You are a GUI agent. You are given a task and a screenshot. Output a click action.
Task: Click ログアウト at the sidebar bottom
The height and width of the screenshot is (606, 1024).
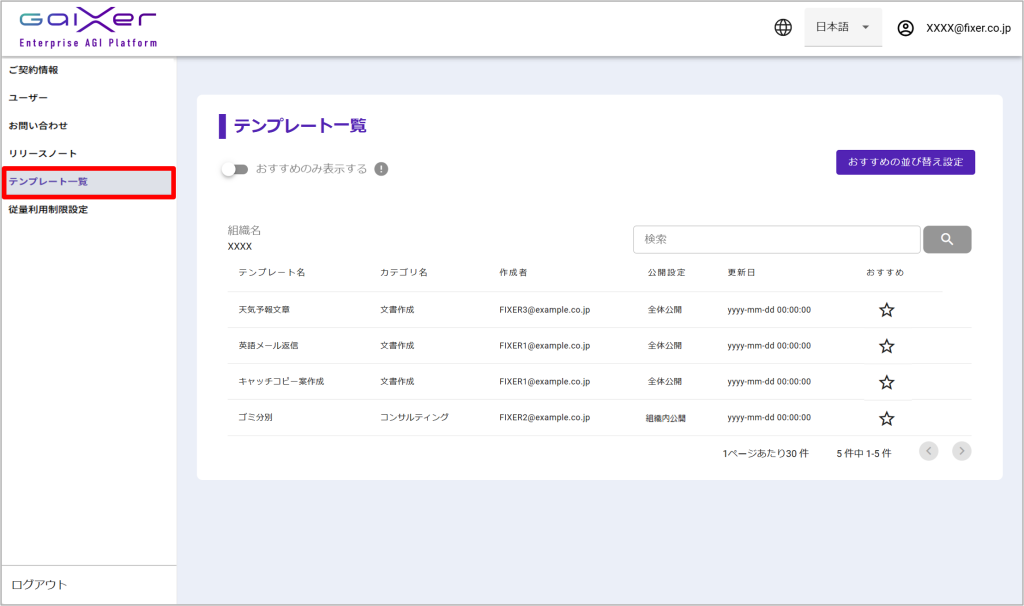pos(39,584)
